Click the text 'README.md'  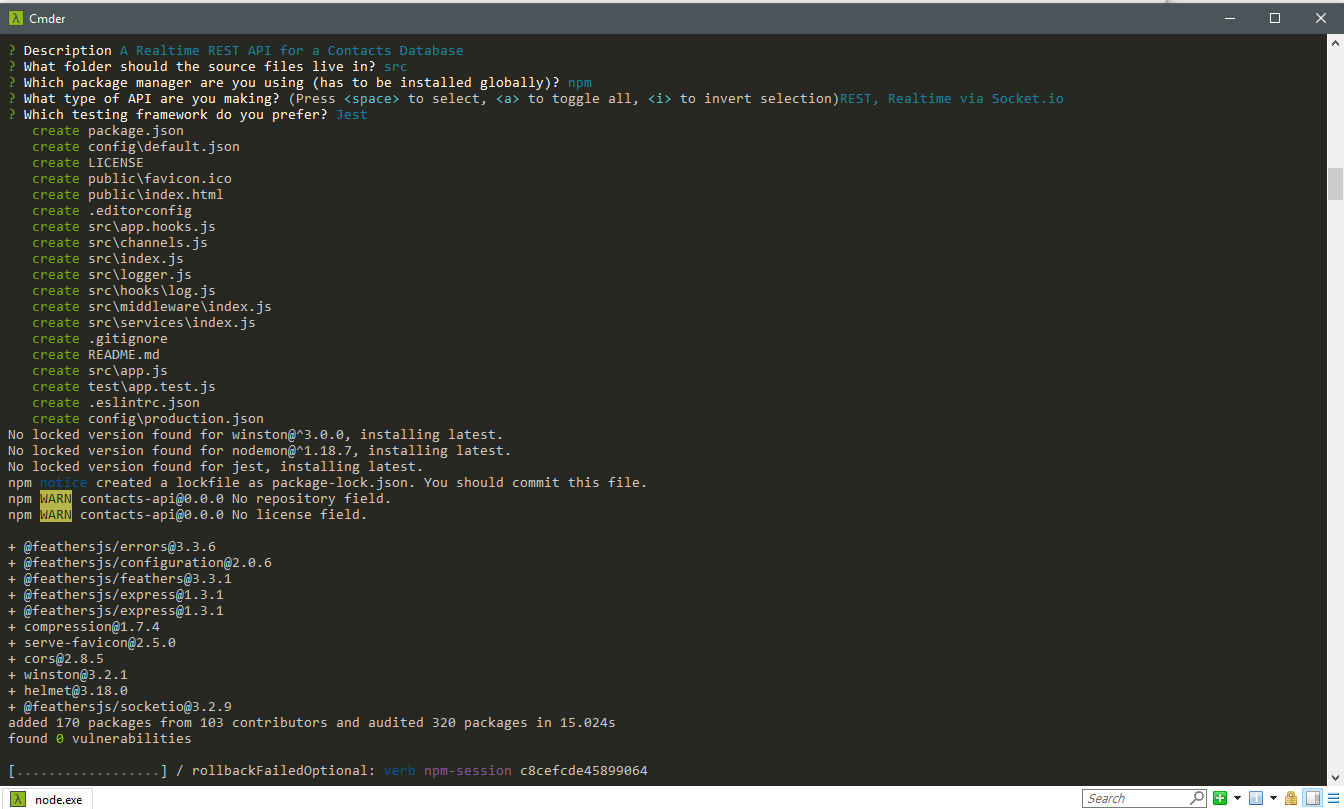(124, 355)
